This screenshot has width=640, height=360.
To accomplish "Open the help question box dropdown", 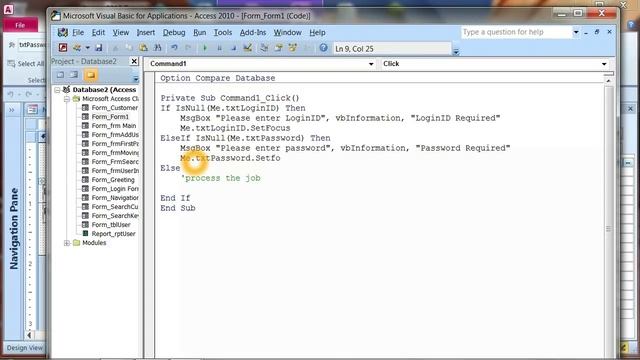I will tap(576, 32).
